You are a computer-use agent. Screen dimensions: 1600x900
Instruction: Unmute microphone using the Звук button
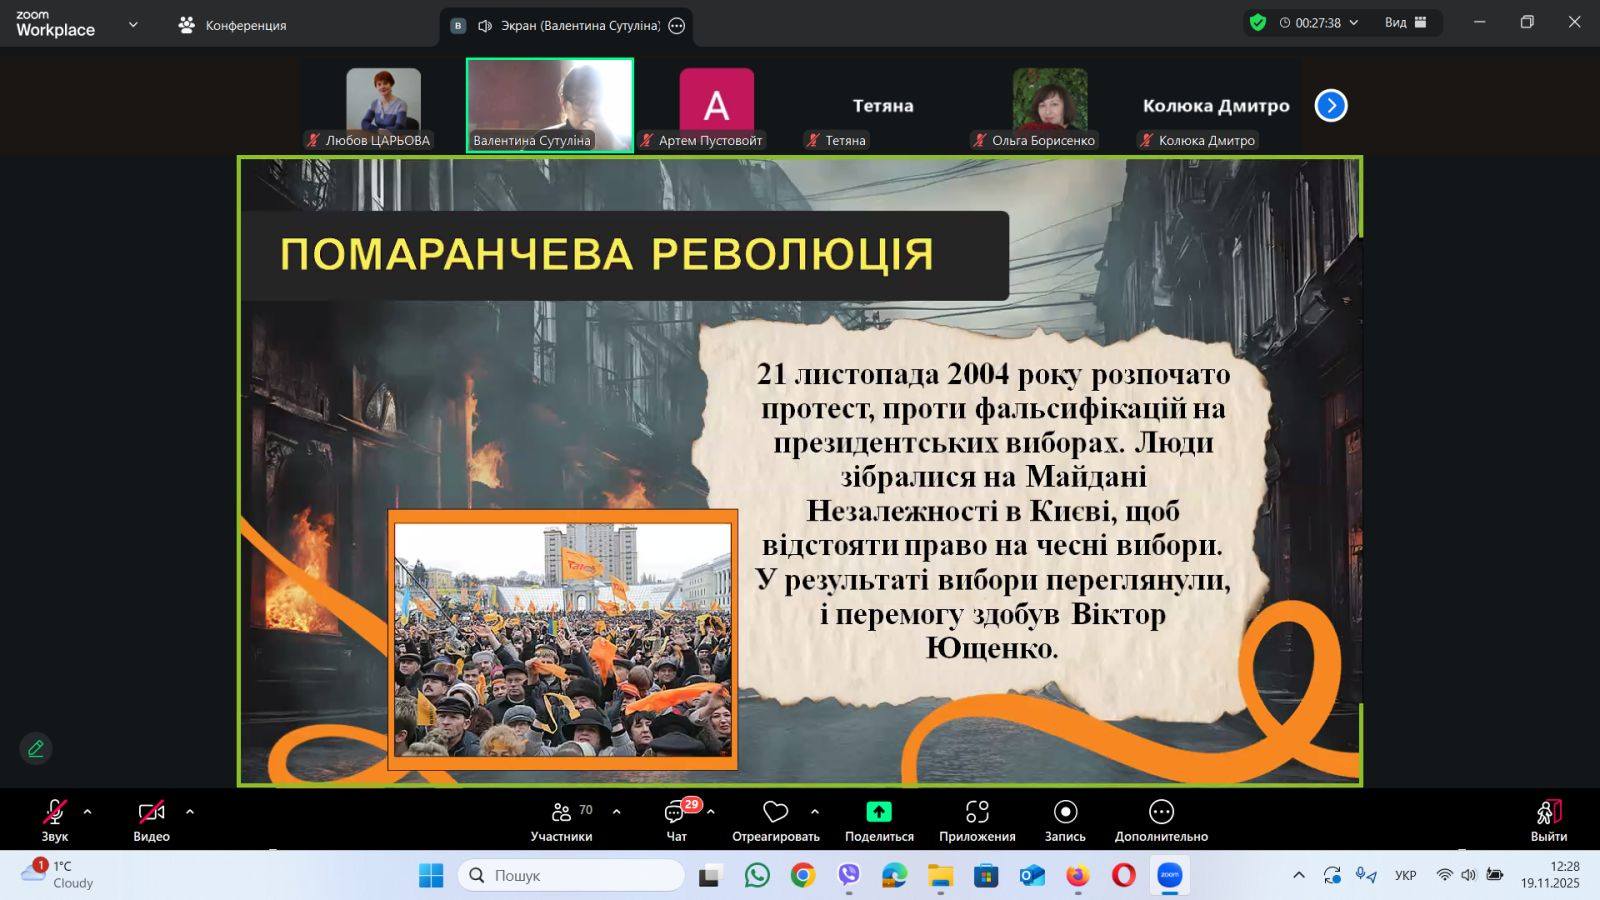[x=55, y=820]
